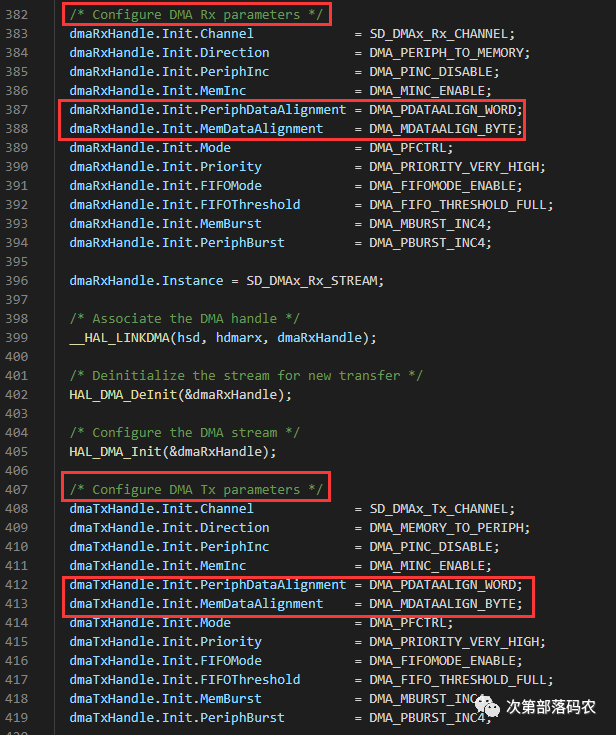Click line number 405 in gutter
616x735 pixels.
[x=17, y=451]
